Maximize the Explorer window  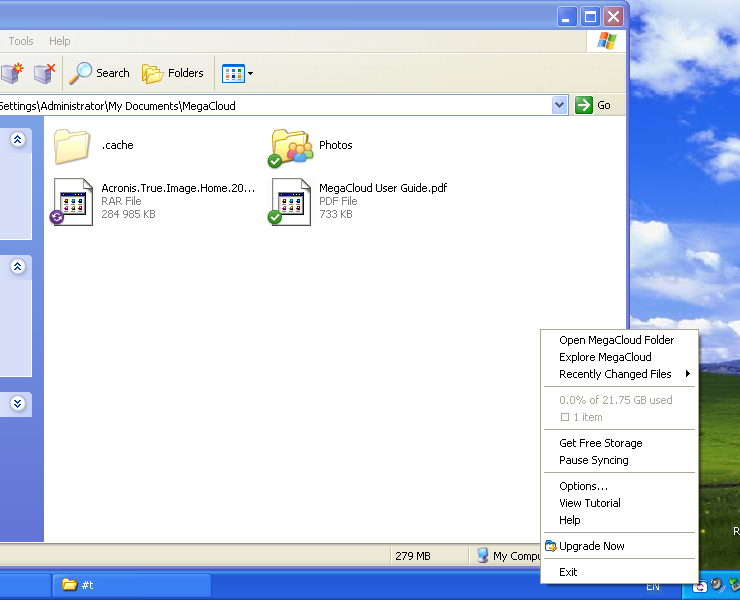(590, 17)
